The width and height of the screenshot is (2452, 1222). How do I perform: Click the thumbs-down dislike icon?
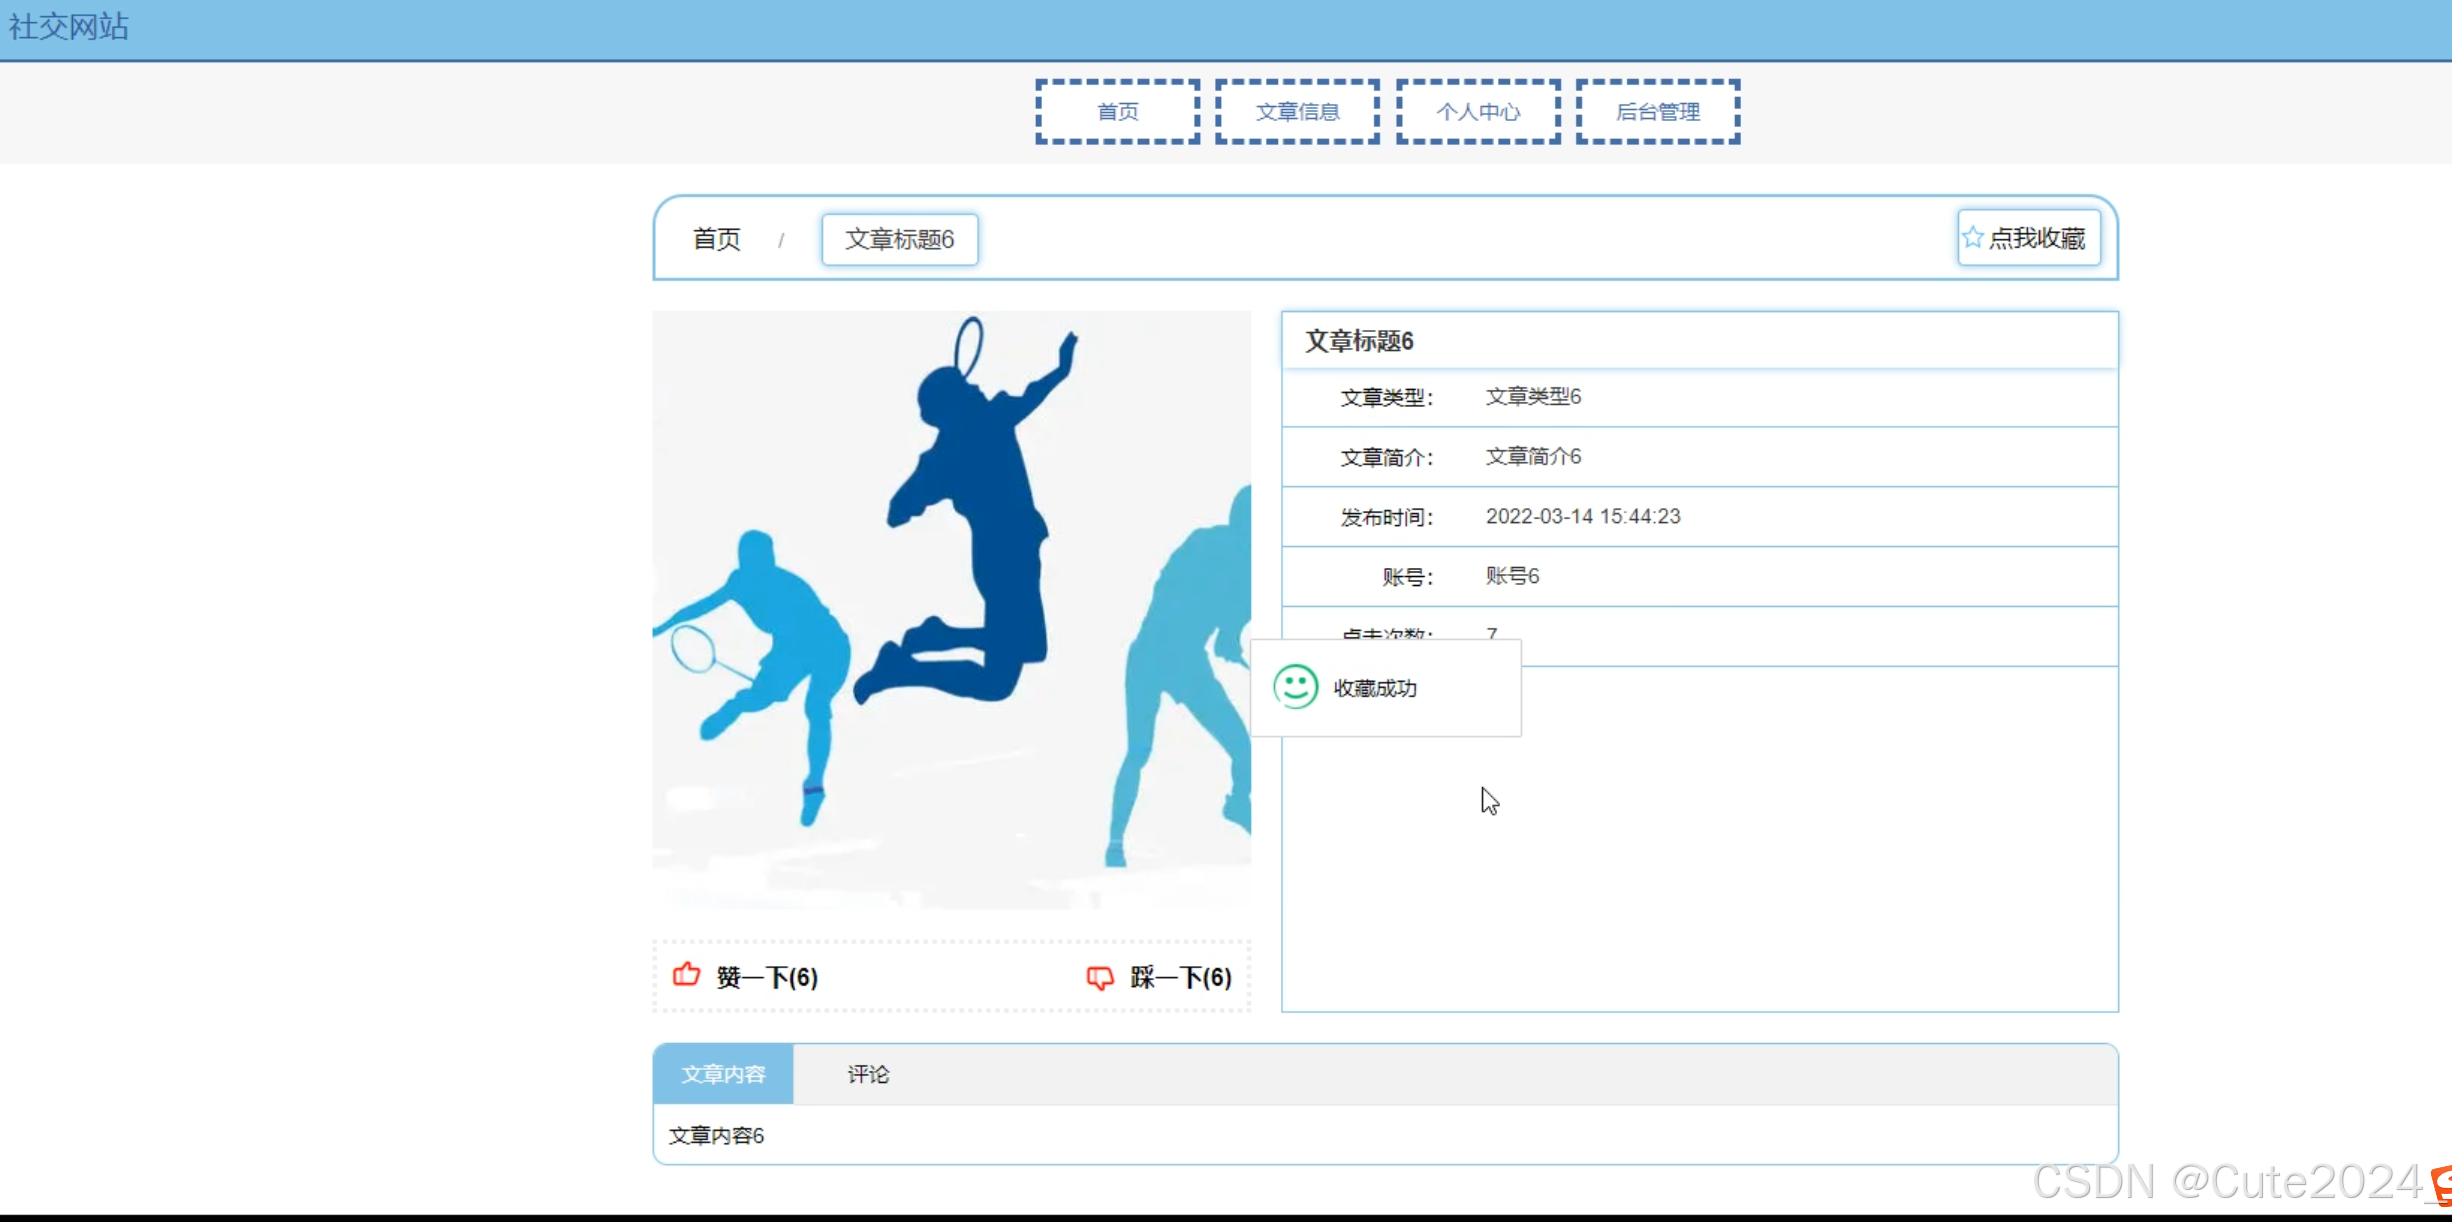tap(1099, 977)
